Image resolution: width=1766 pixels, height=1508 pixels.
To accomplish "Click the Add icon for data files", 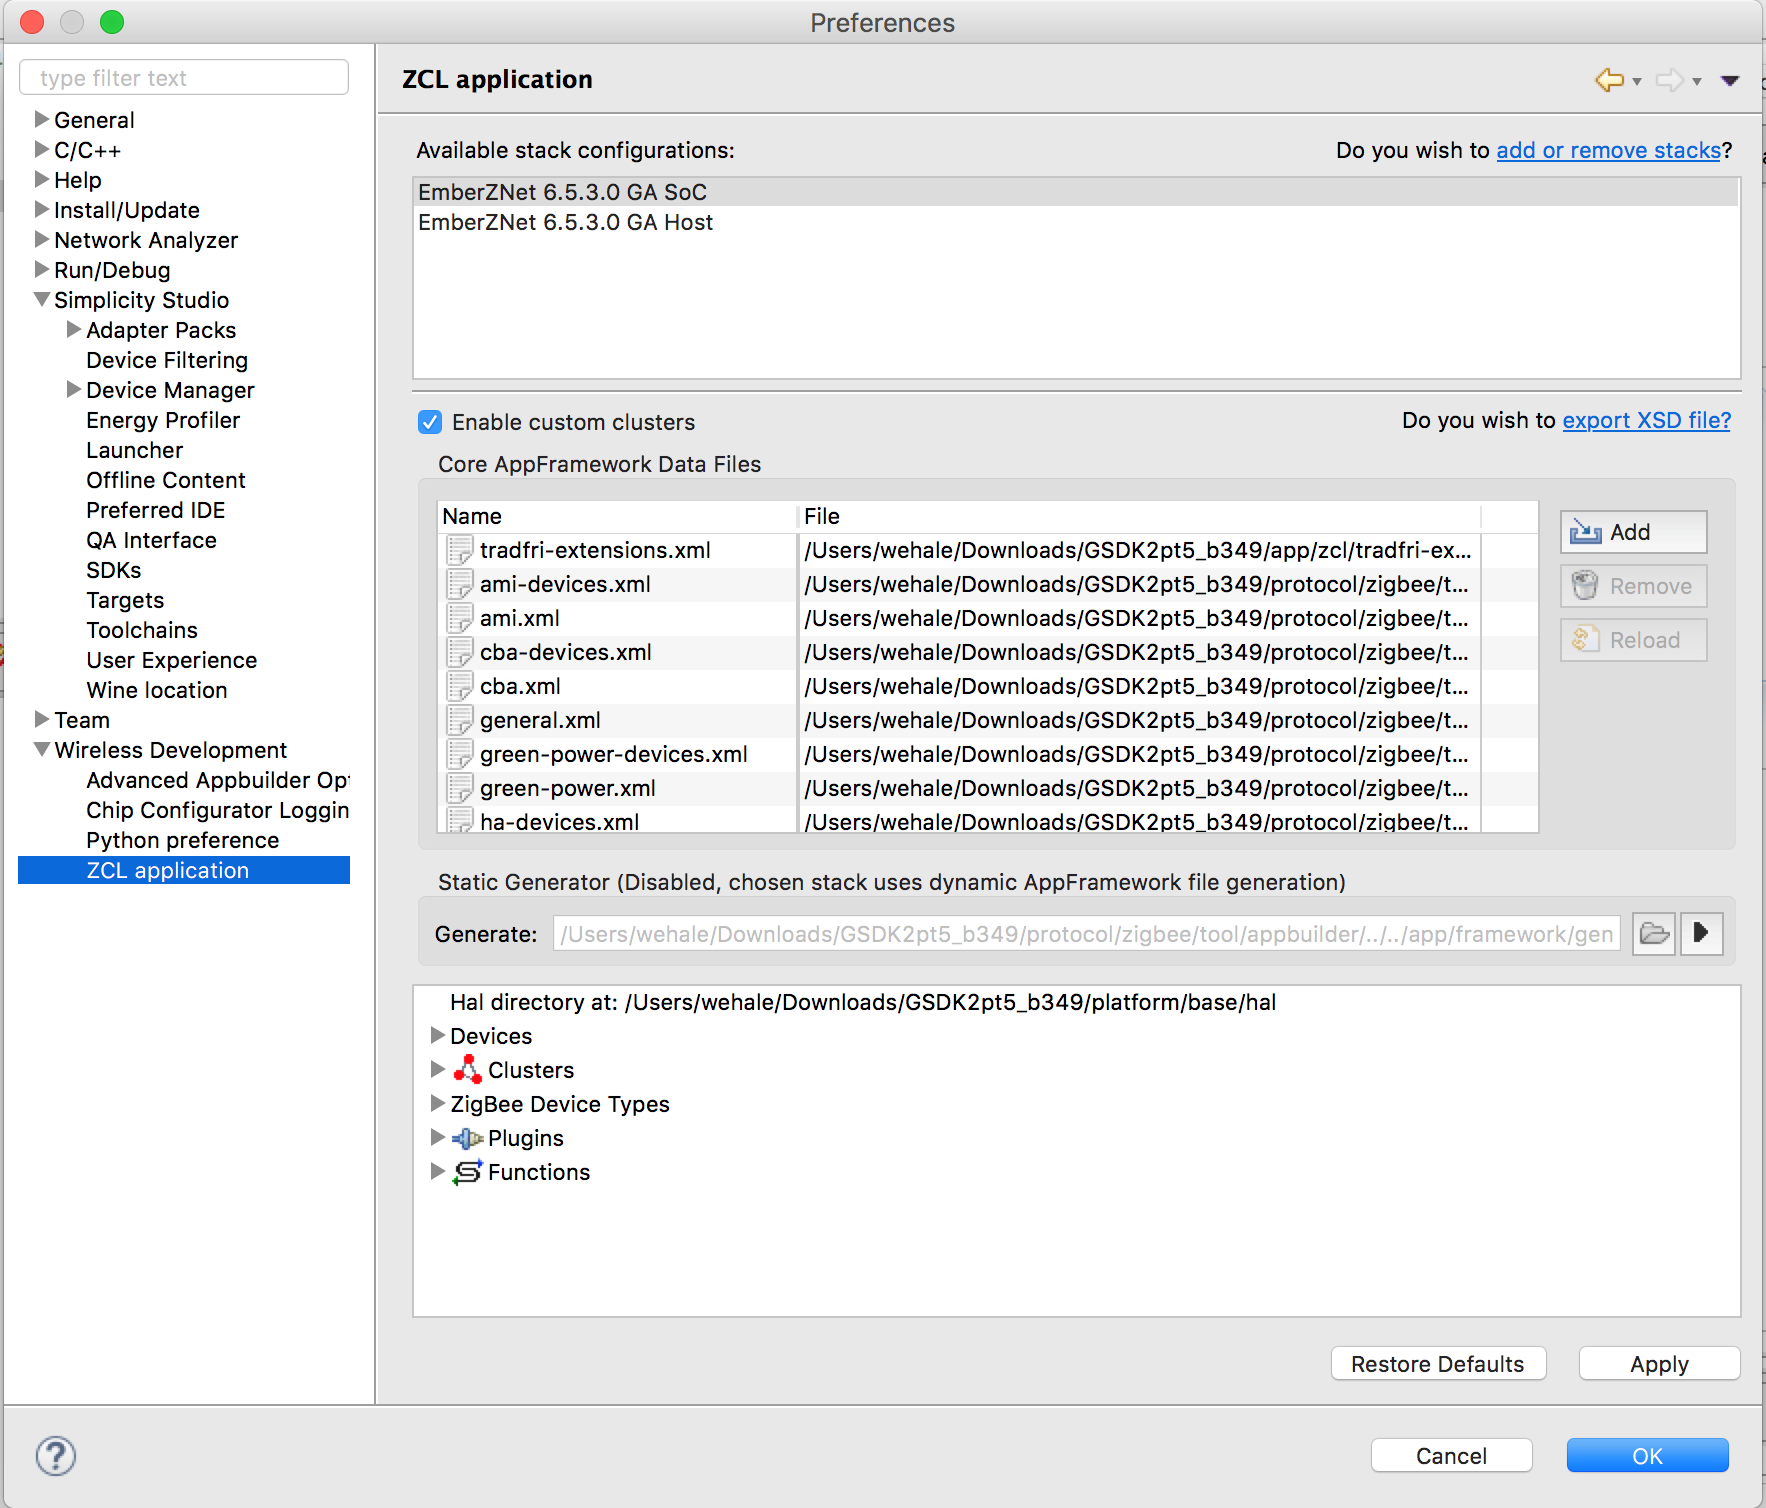I will (x=1583, y=532).
